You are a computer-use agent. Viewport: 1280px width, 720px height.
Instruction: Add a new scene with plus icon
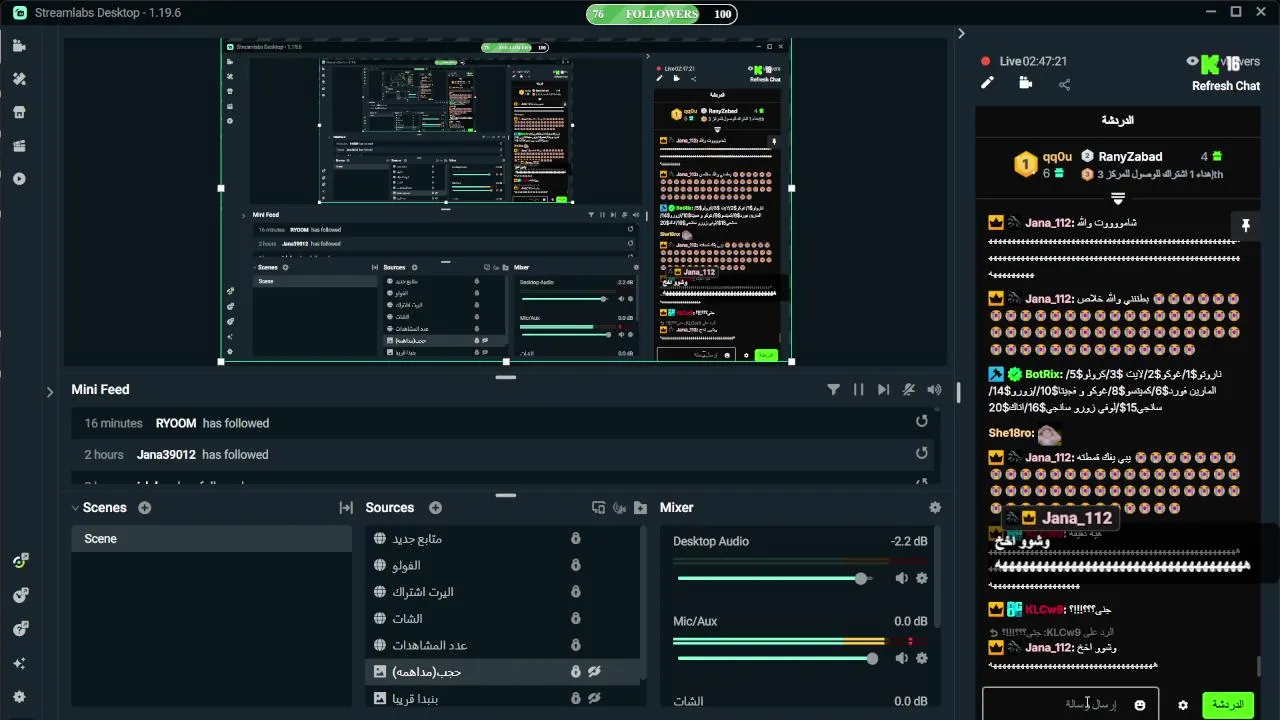point(145,508)
